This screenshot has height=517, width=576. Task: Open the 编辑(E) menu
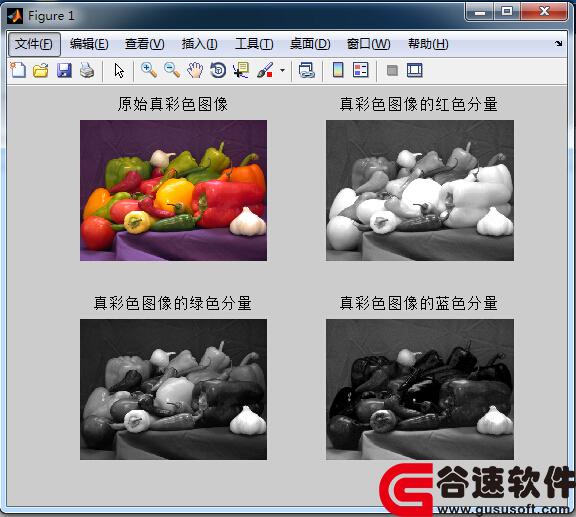pos(89,44)
